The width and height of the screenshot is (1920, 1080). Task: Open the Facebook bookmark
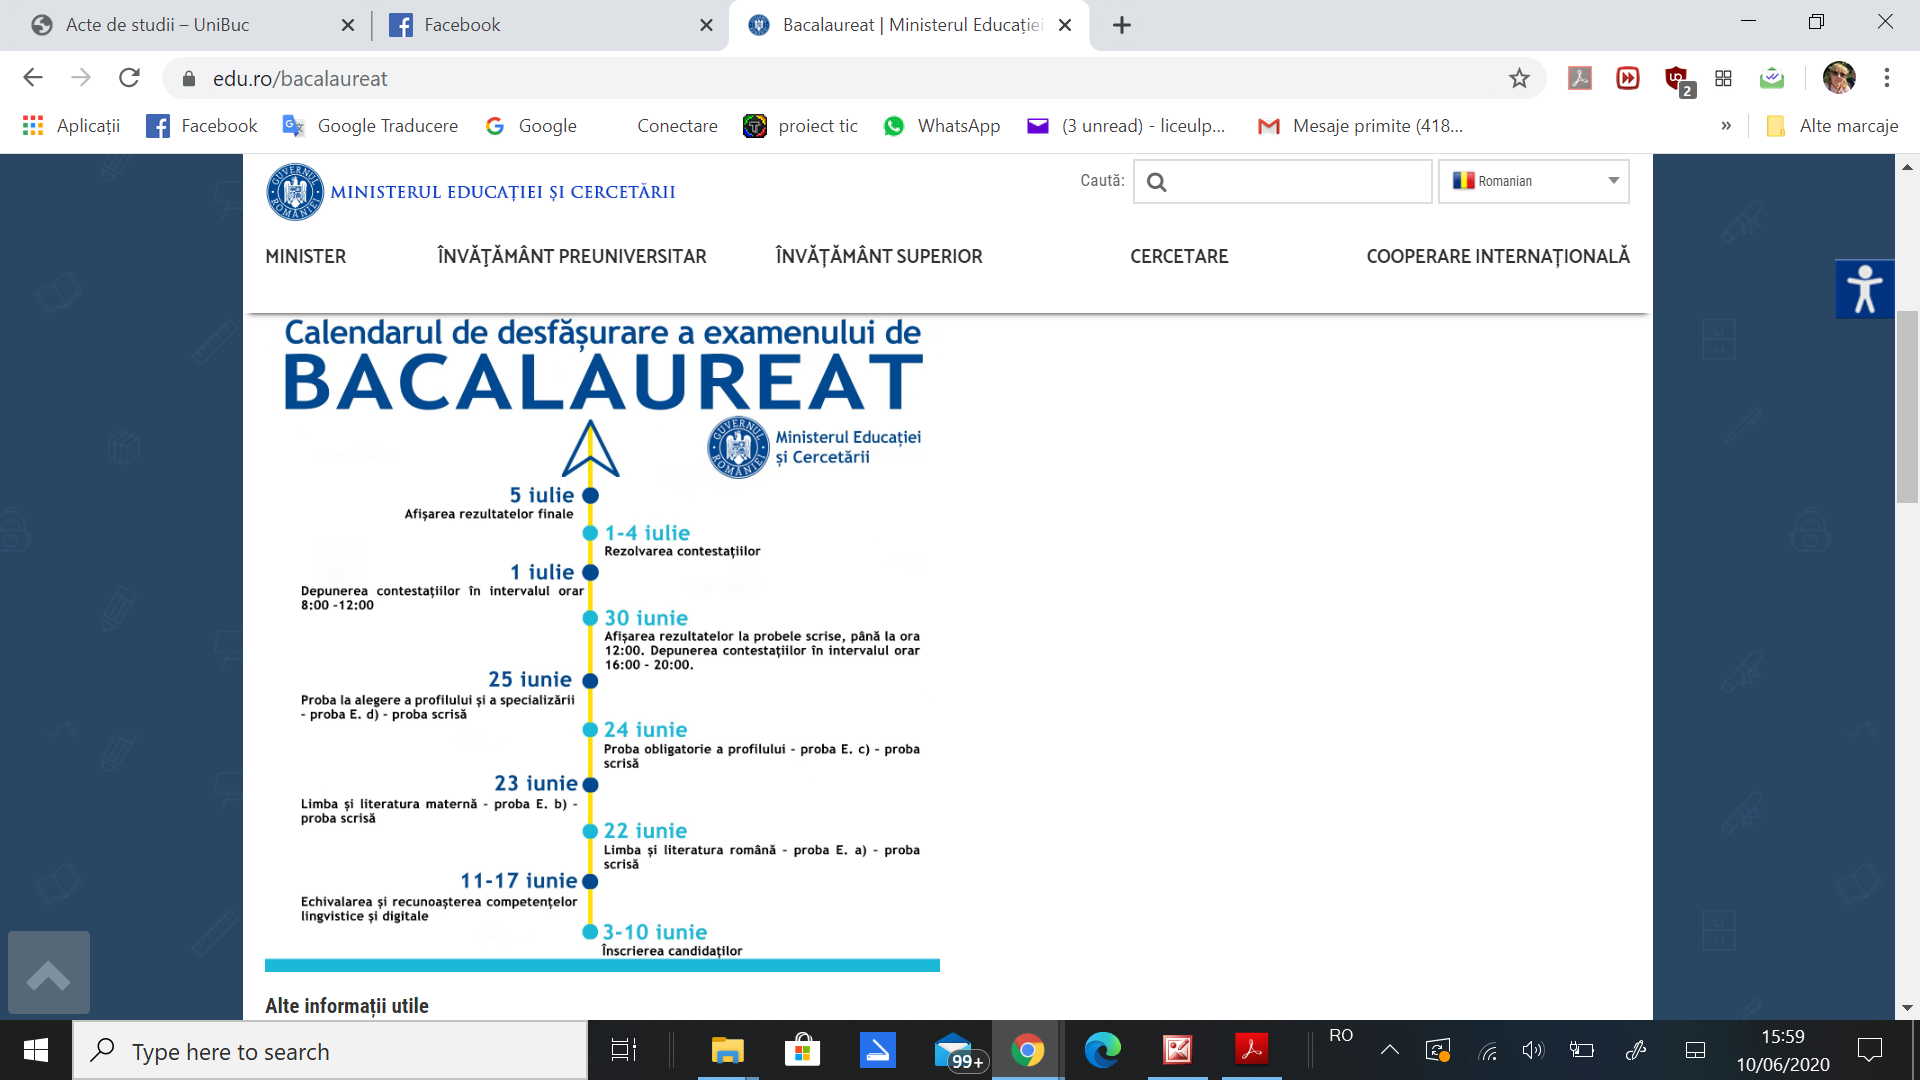click(202, 126)
